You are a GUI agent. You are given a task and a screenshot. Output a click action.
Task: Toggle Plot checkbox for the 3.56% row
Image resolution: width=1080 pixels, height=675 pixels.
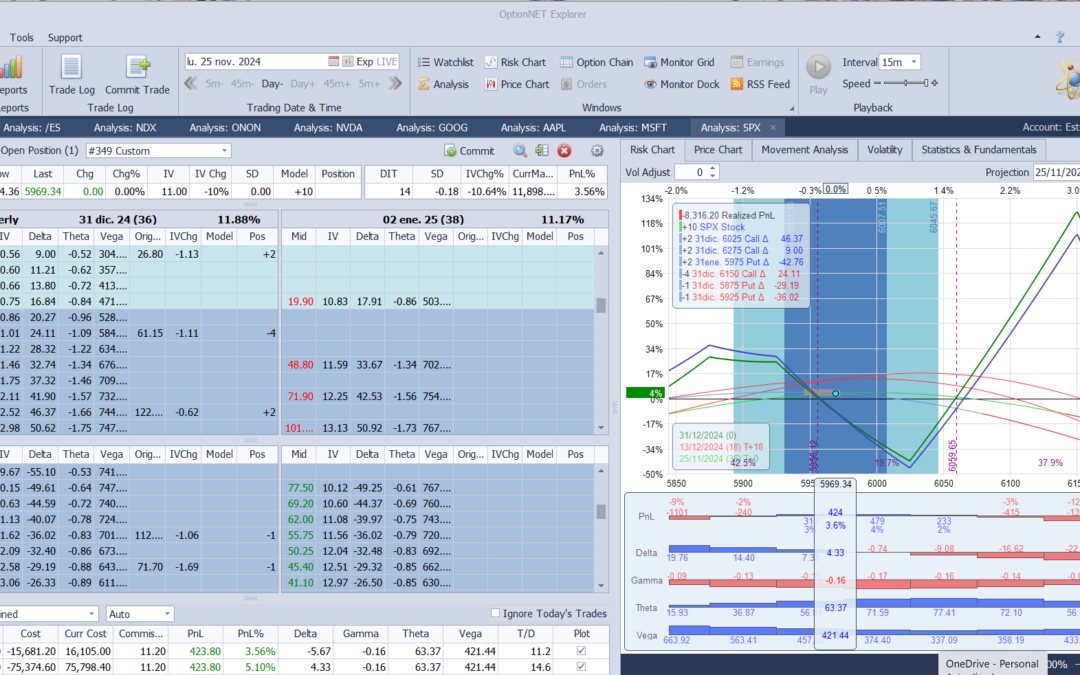pos(581,651)
